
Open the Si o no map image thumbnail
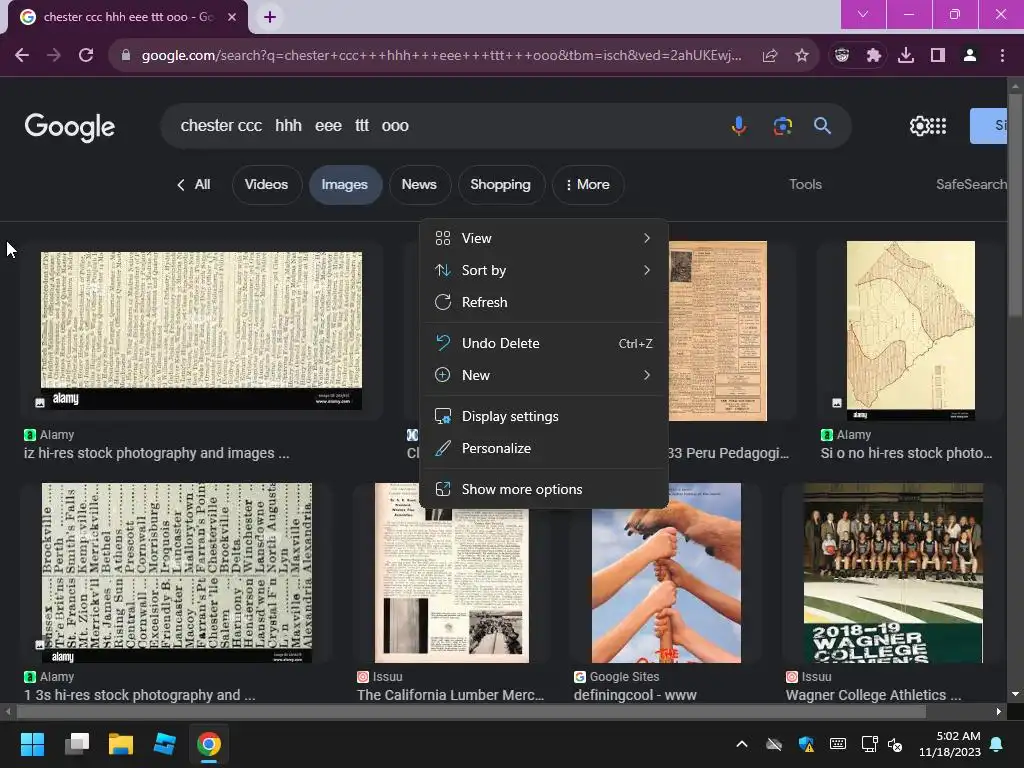click(x=911, y=330)
